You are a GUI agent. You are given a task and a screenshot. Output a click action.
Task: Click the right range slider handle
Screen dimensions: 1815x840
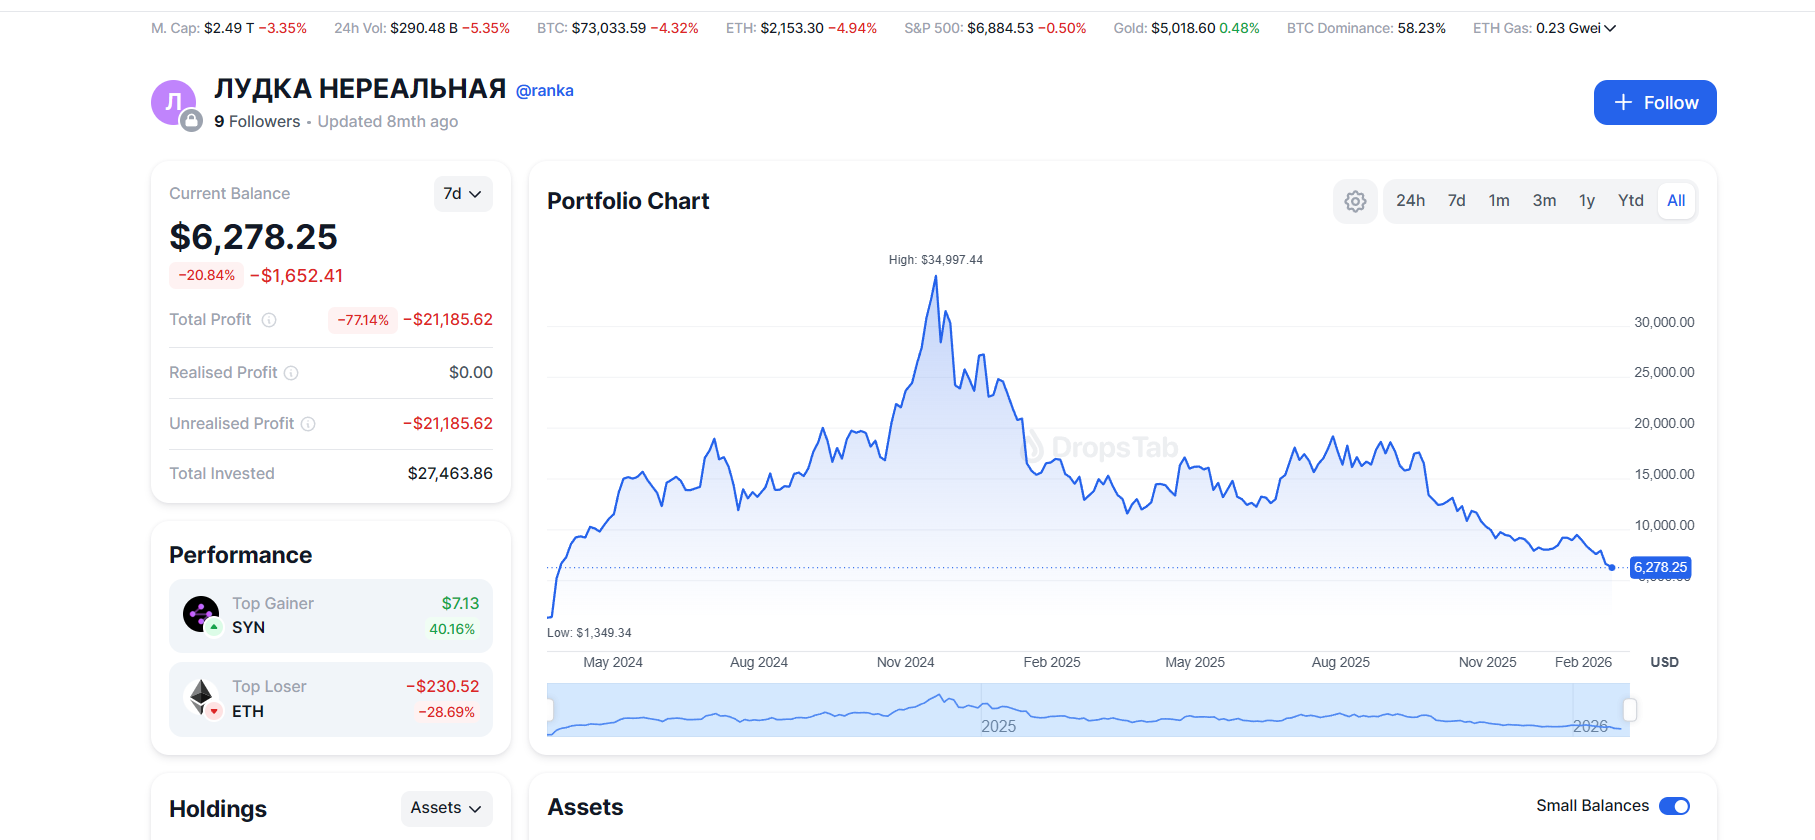click(x=1629, y=710)
